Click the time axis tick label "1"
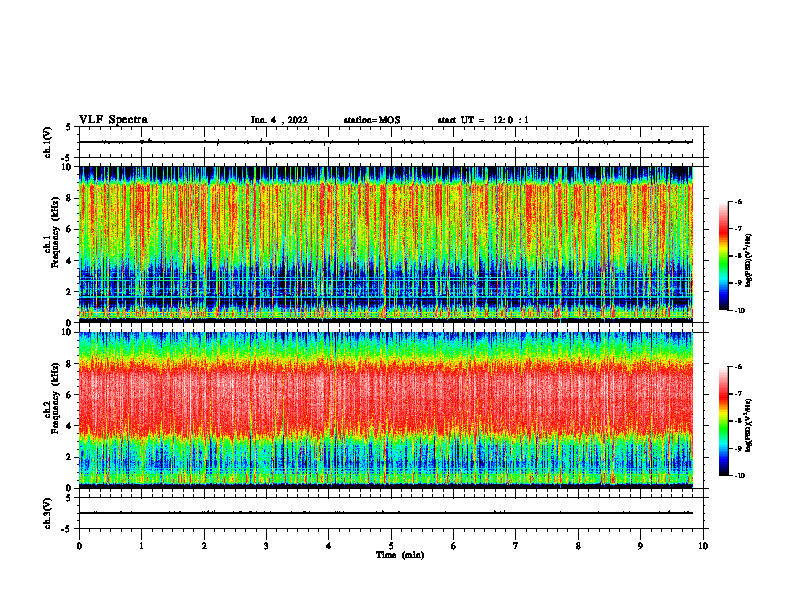 141,546
